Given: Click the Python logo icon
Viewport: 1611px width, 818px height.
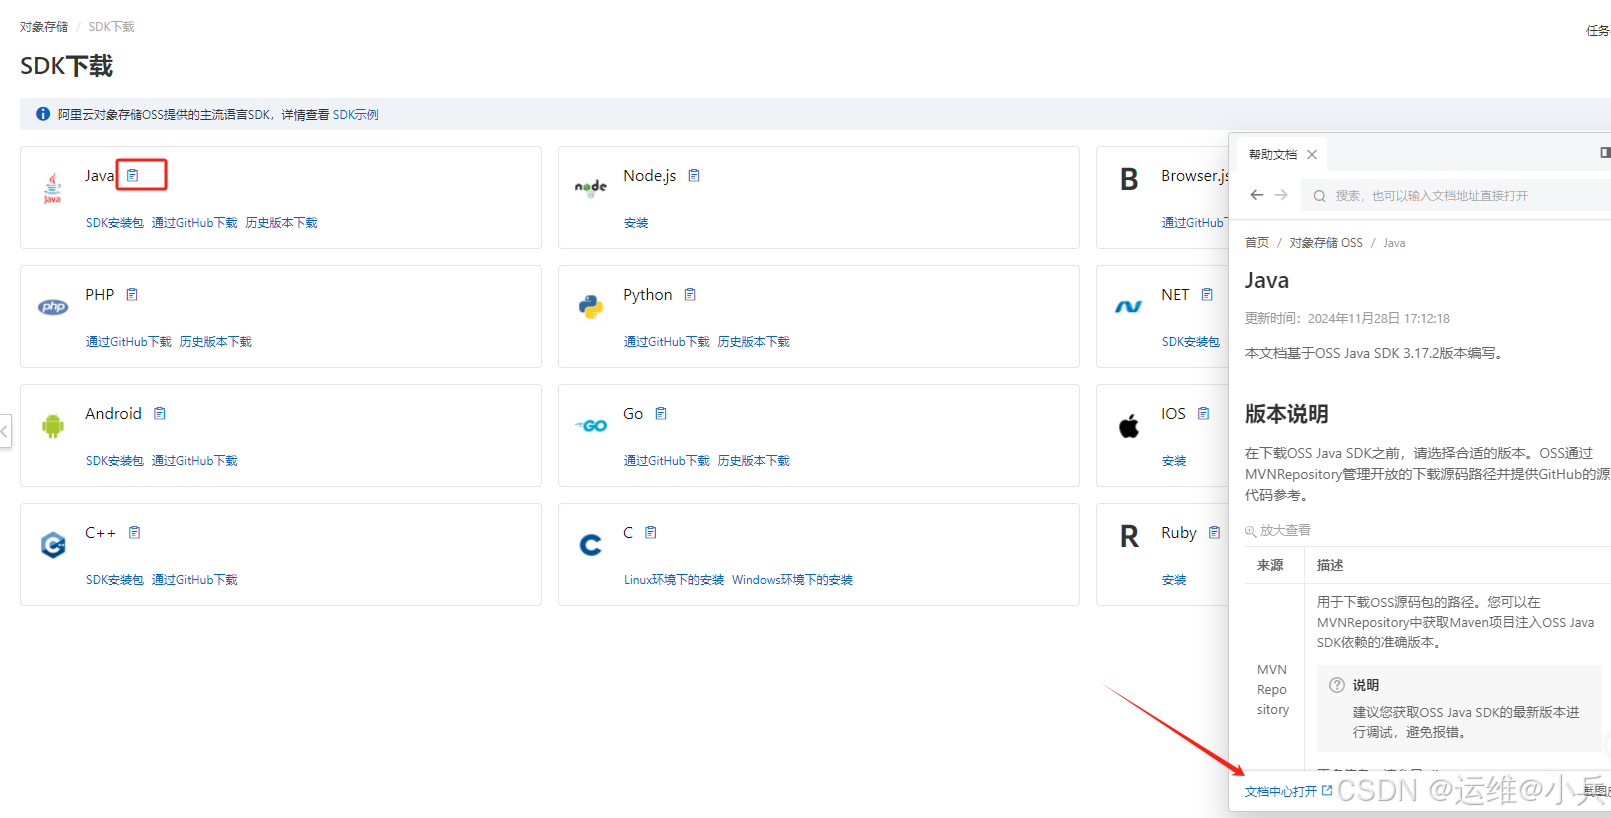Looking at the screenshot, I should [591, 307].
